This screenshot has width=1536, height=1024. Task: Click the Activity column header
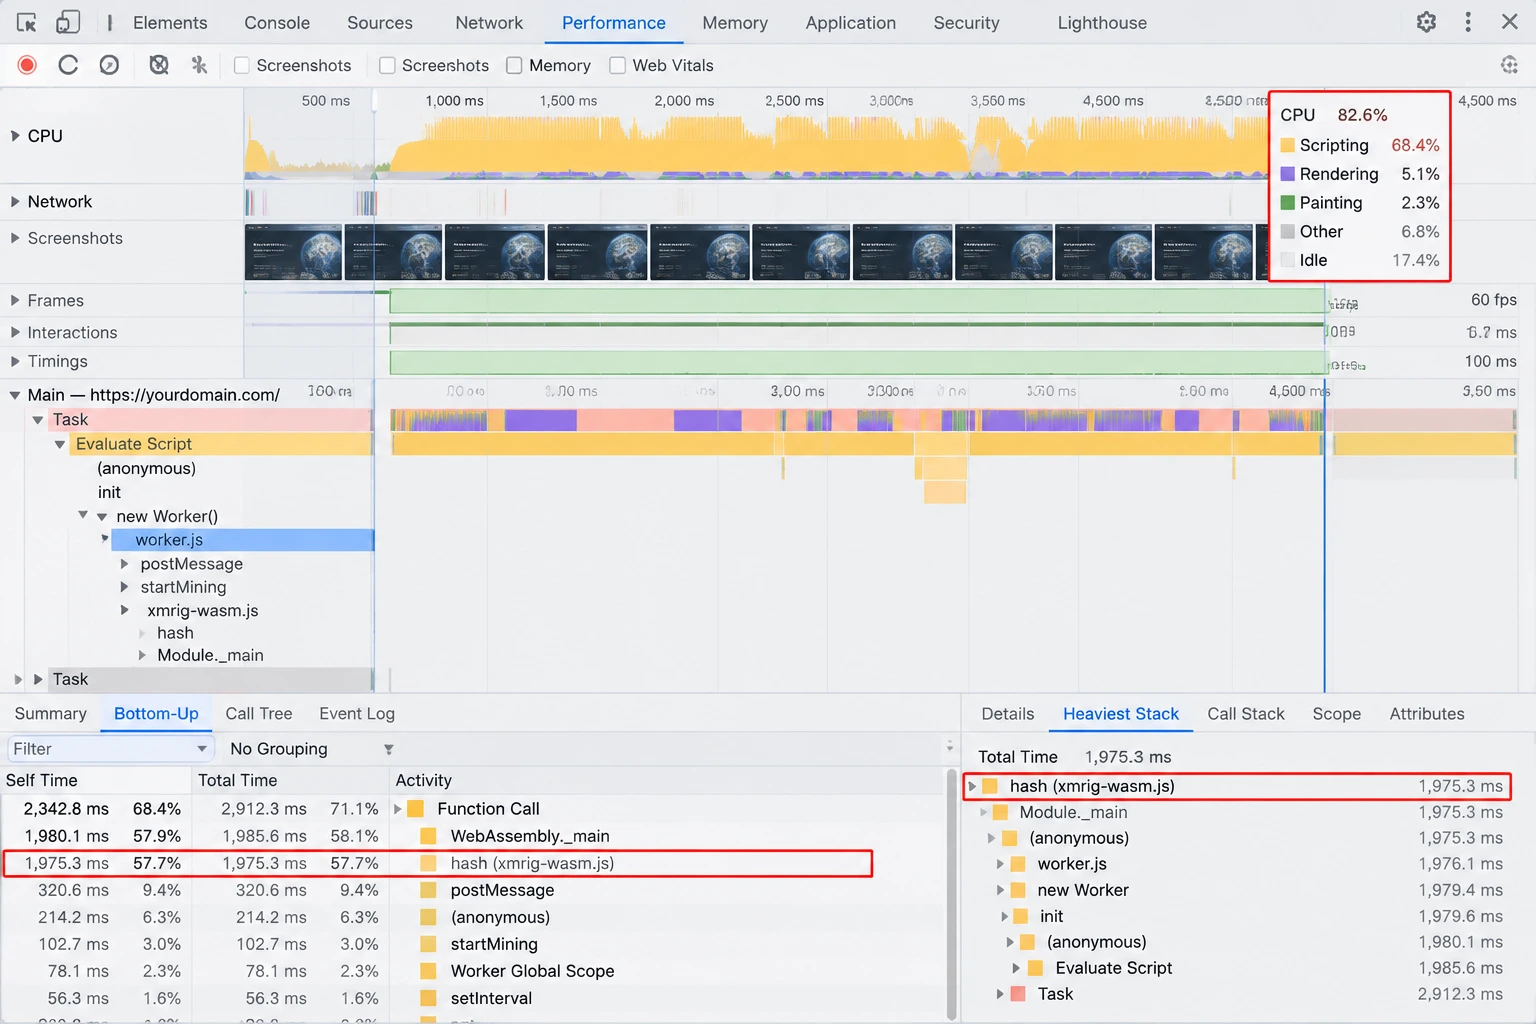(667, 780)
